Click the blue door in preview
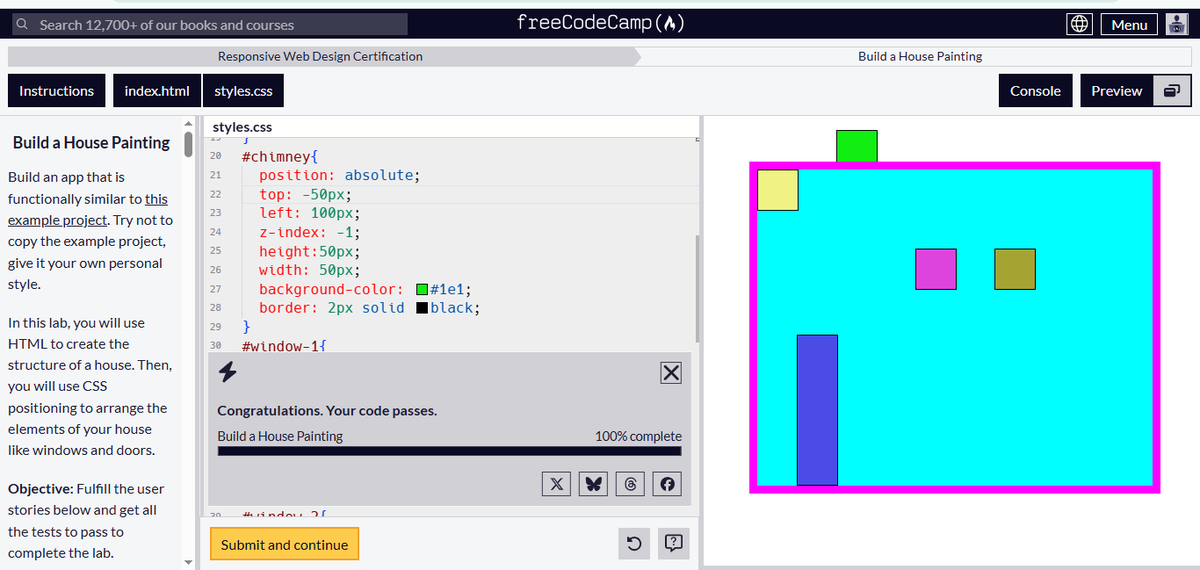Screen dimensions: 1200x570 (817, 410)
